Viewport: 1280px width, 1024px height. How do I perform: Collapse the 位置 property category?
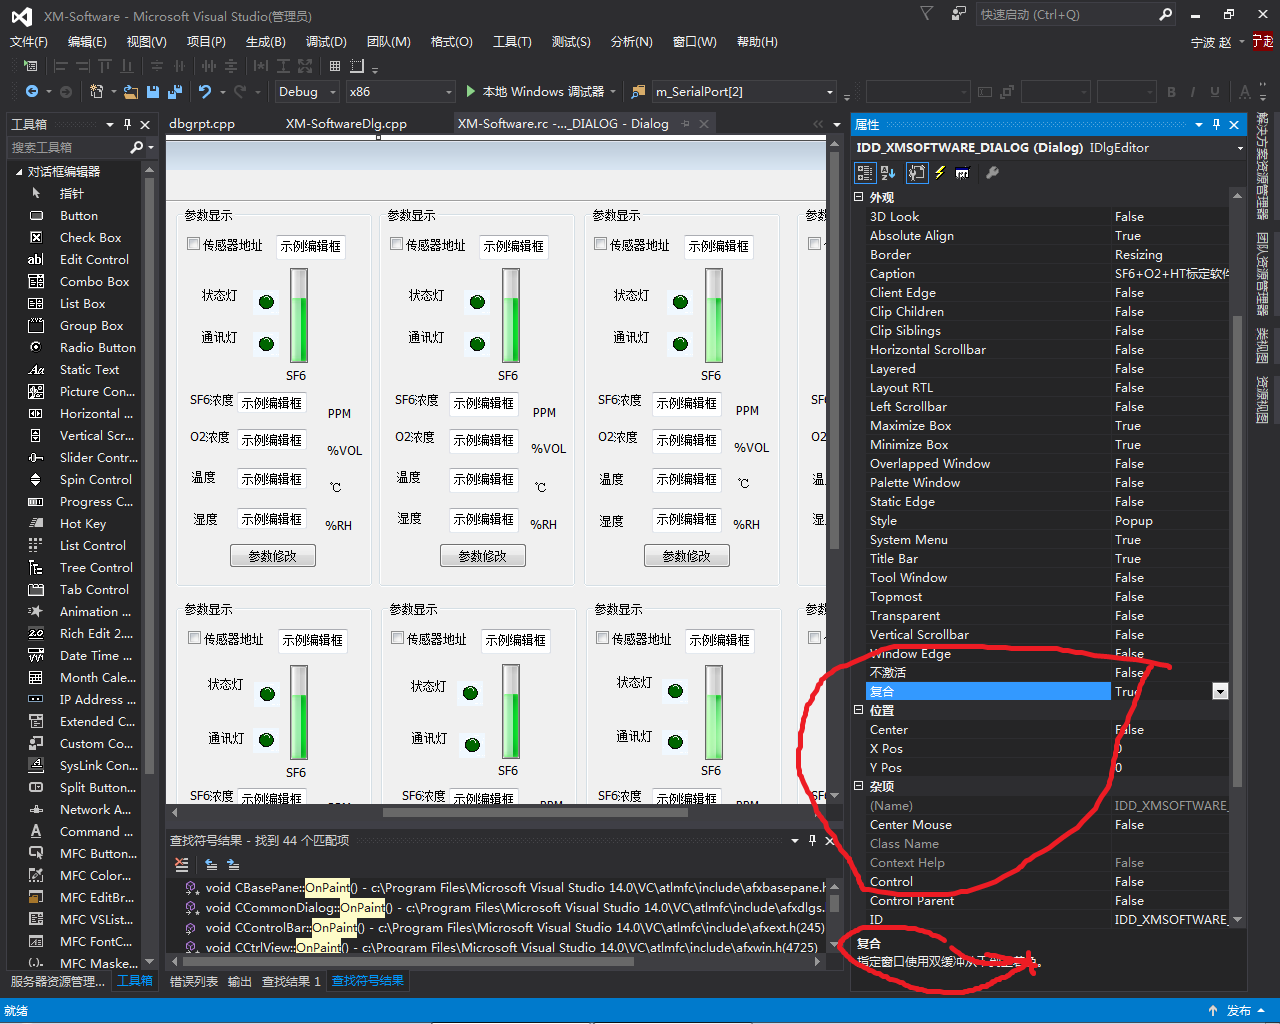pyautogui.click(x=858, y=710)
